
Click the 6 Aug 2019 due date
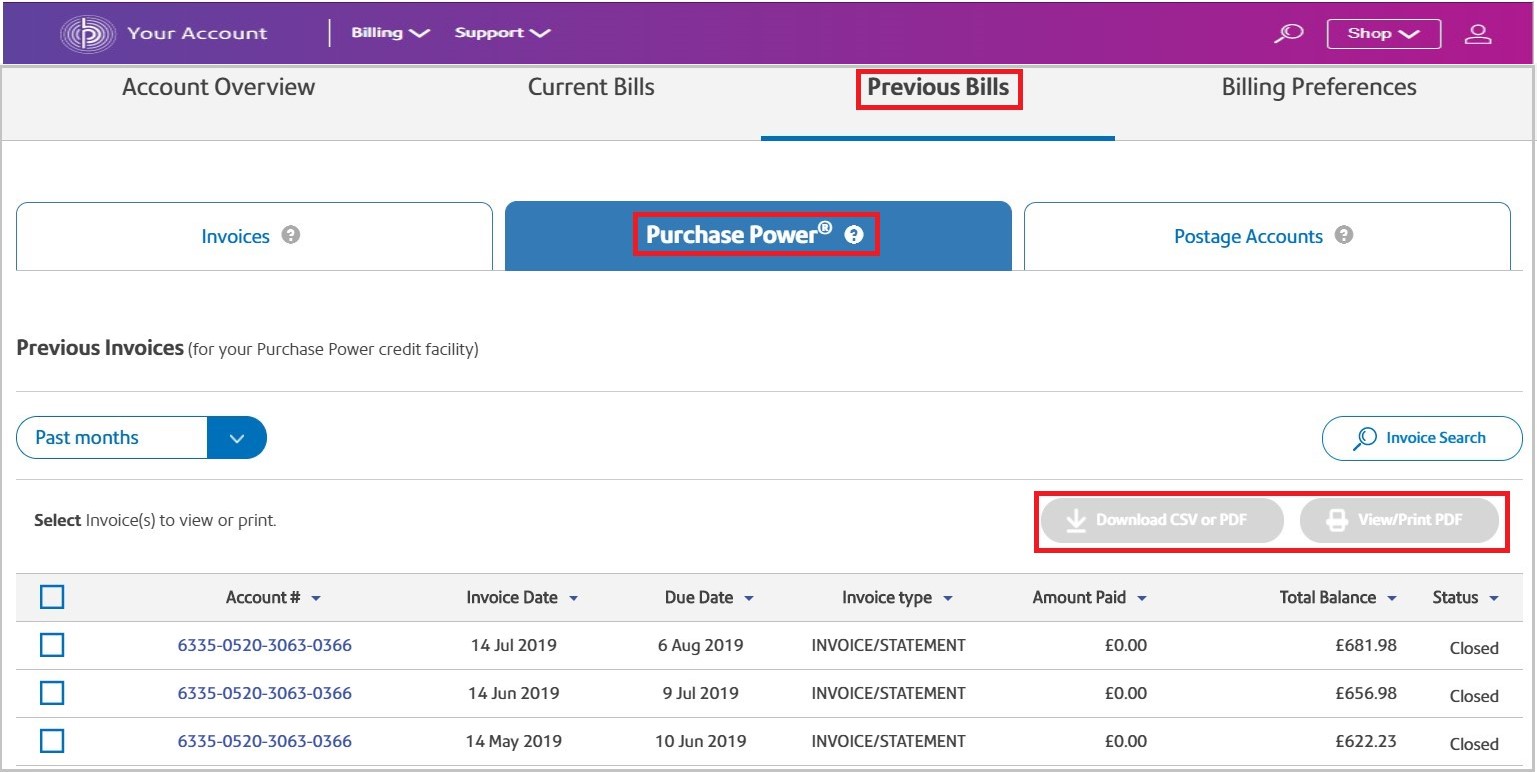click(700, 645)
